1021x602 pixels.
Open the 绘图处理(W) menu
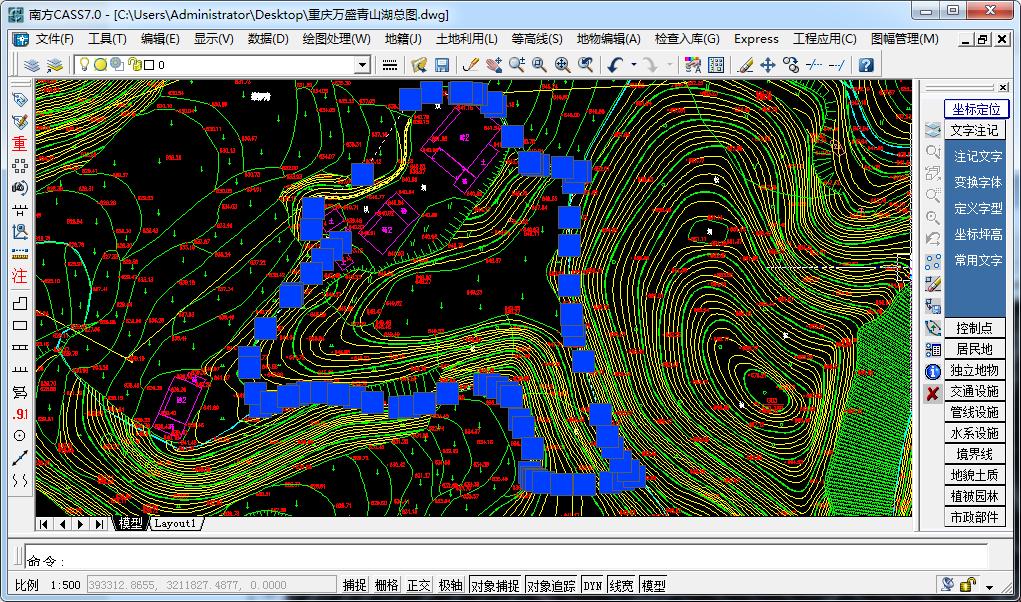coord(336,39)
